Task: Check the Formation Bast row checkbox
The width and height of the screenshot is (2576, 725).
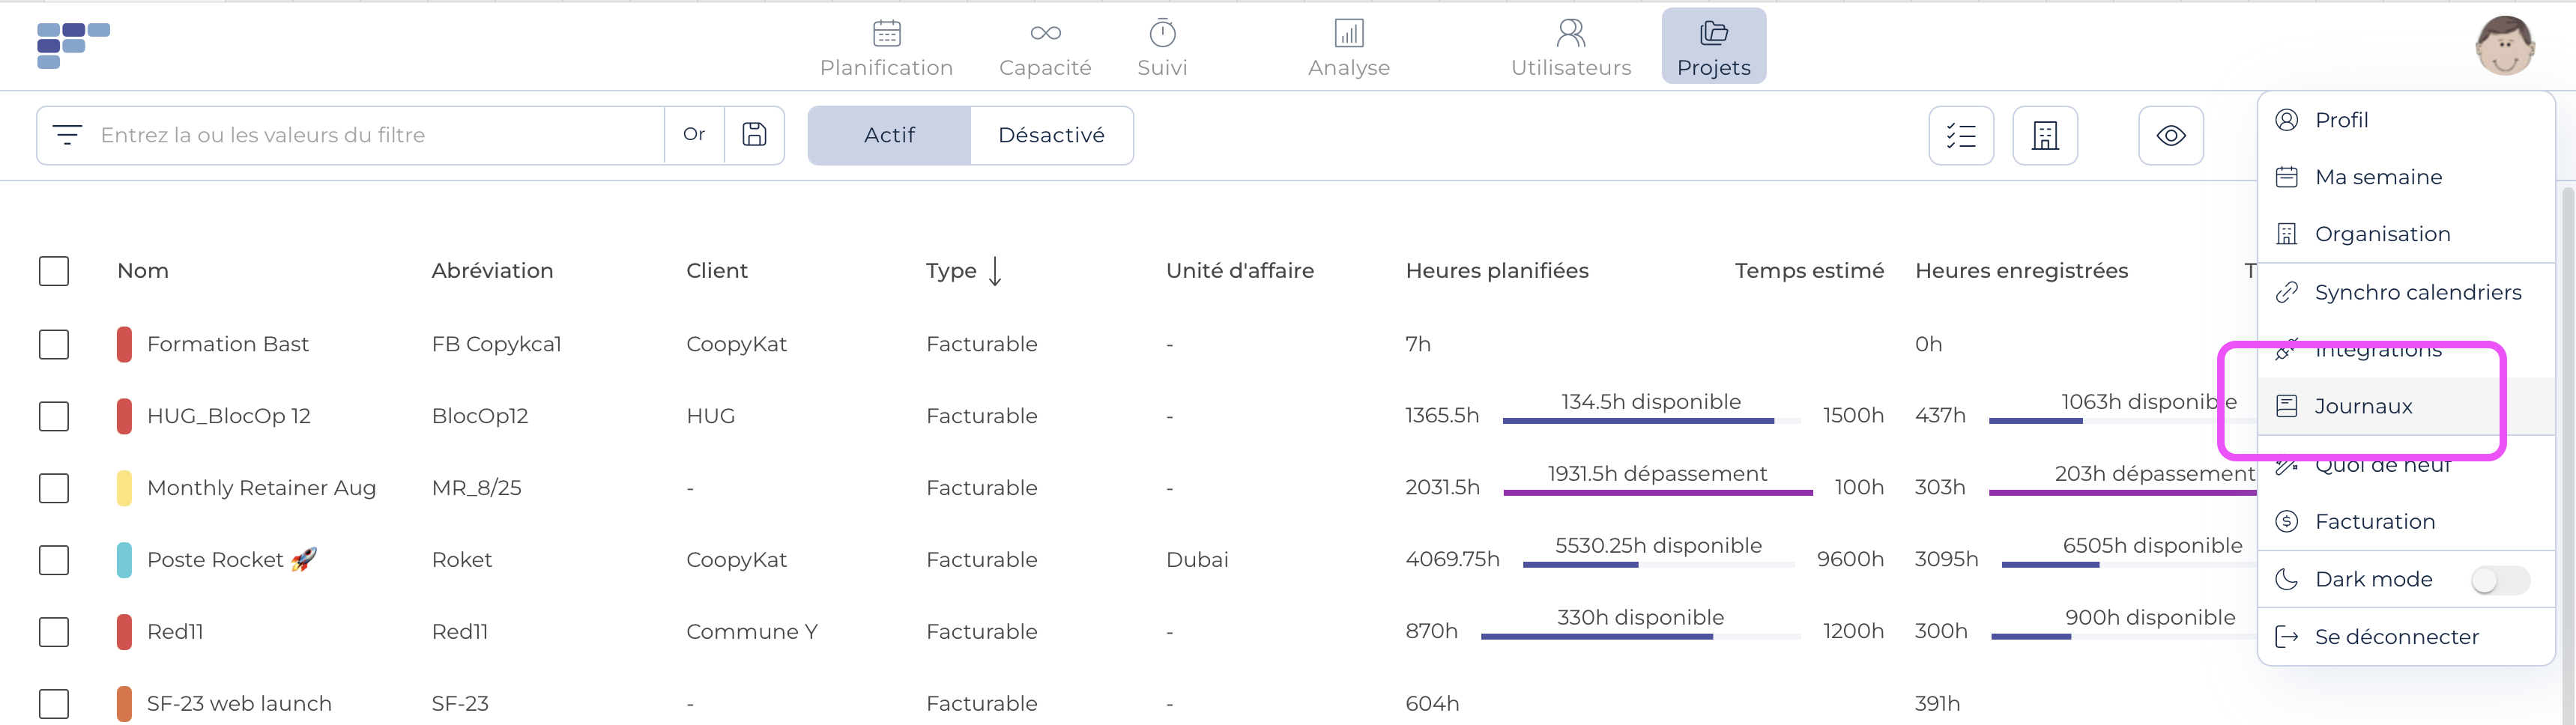Action: click(x=54, y=345)
